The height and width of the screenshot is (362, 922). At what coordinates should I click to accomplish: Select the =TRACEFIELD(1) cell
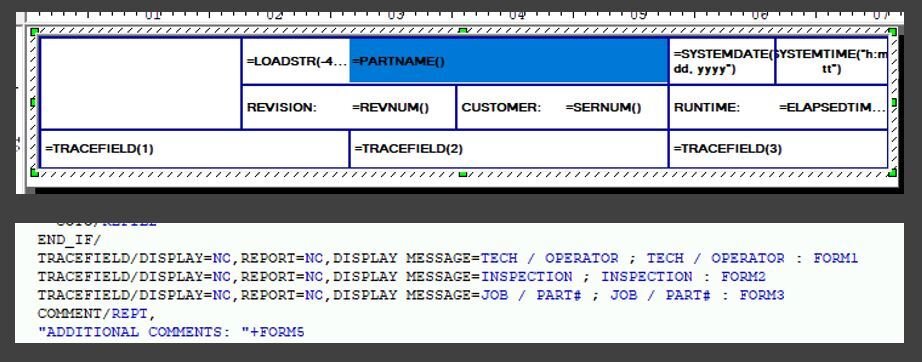(195, 149)
